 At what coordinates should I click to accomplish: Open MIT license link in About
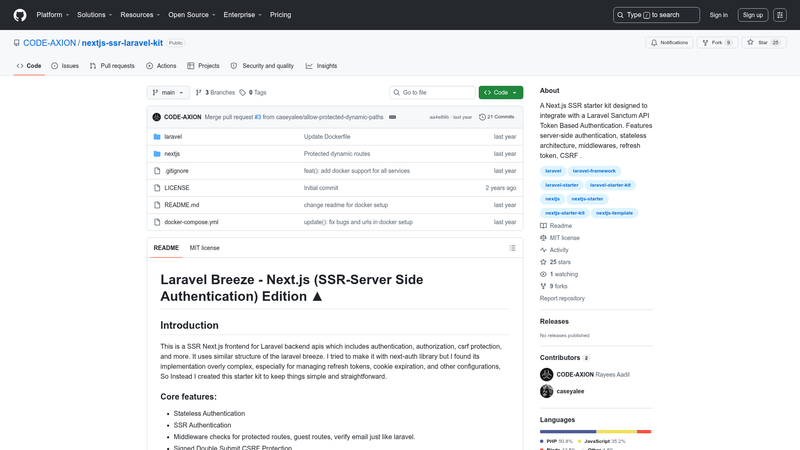pos(560,238)
